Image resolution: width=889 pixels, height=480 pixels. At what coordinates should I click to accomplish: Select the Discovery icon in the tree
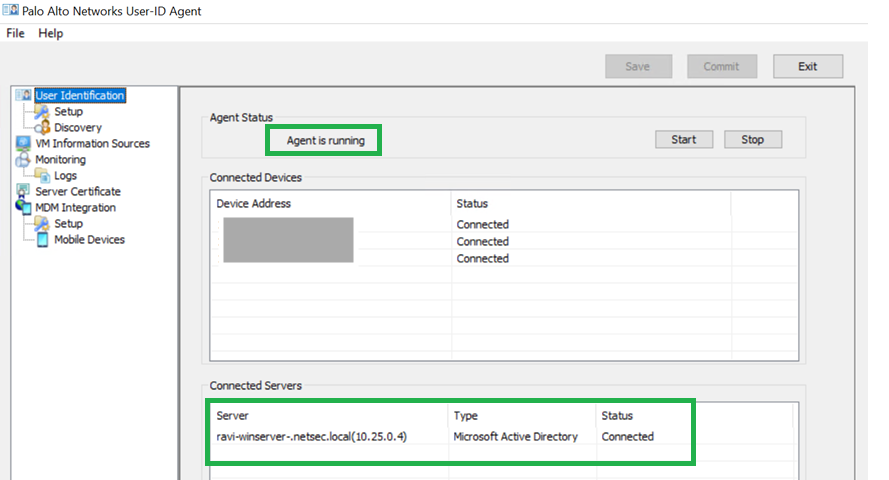coord(42,128)
